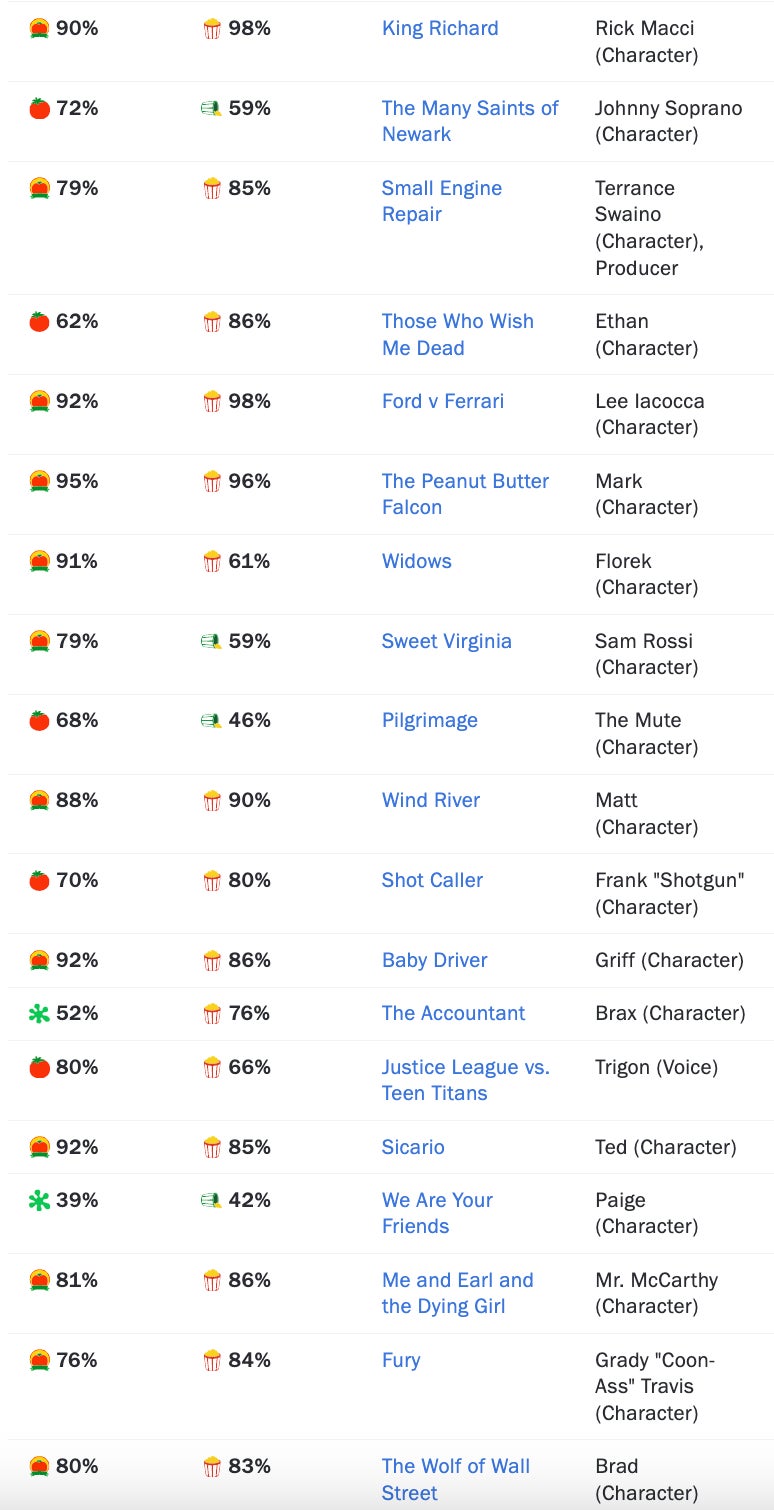This screenshot has height=1510, width=774.
Task: Click the spilled popcorn icon for Sweet Virginia
Action: coord(211,641)
